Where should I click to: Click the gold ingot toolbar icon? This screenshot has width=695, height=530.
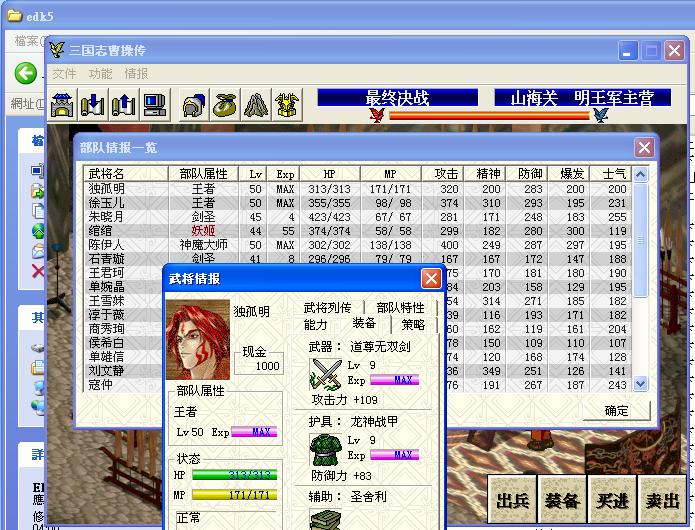288,104
